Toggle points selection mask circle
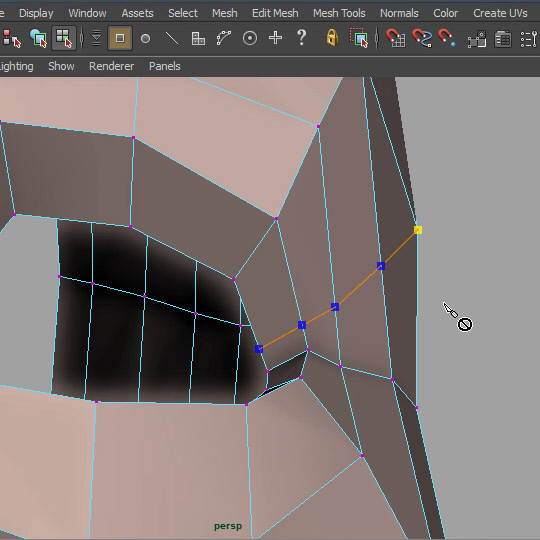The width and height of the screenshot is (540, 540). point(146,38)
